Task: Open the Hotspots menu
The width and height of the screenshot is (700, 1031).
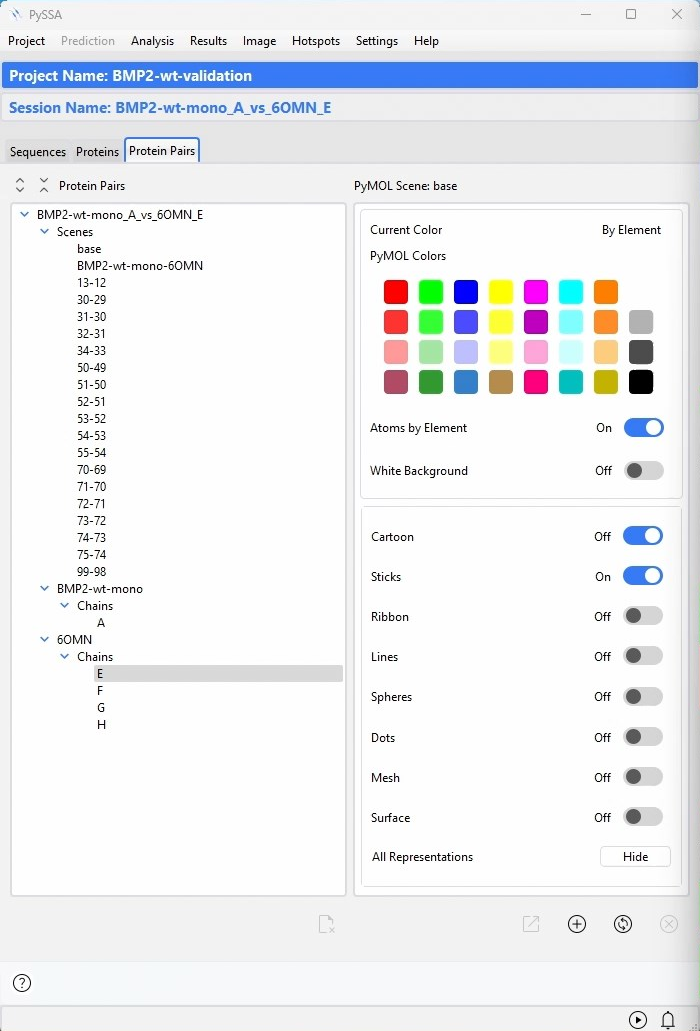Action: point(315,41)
